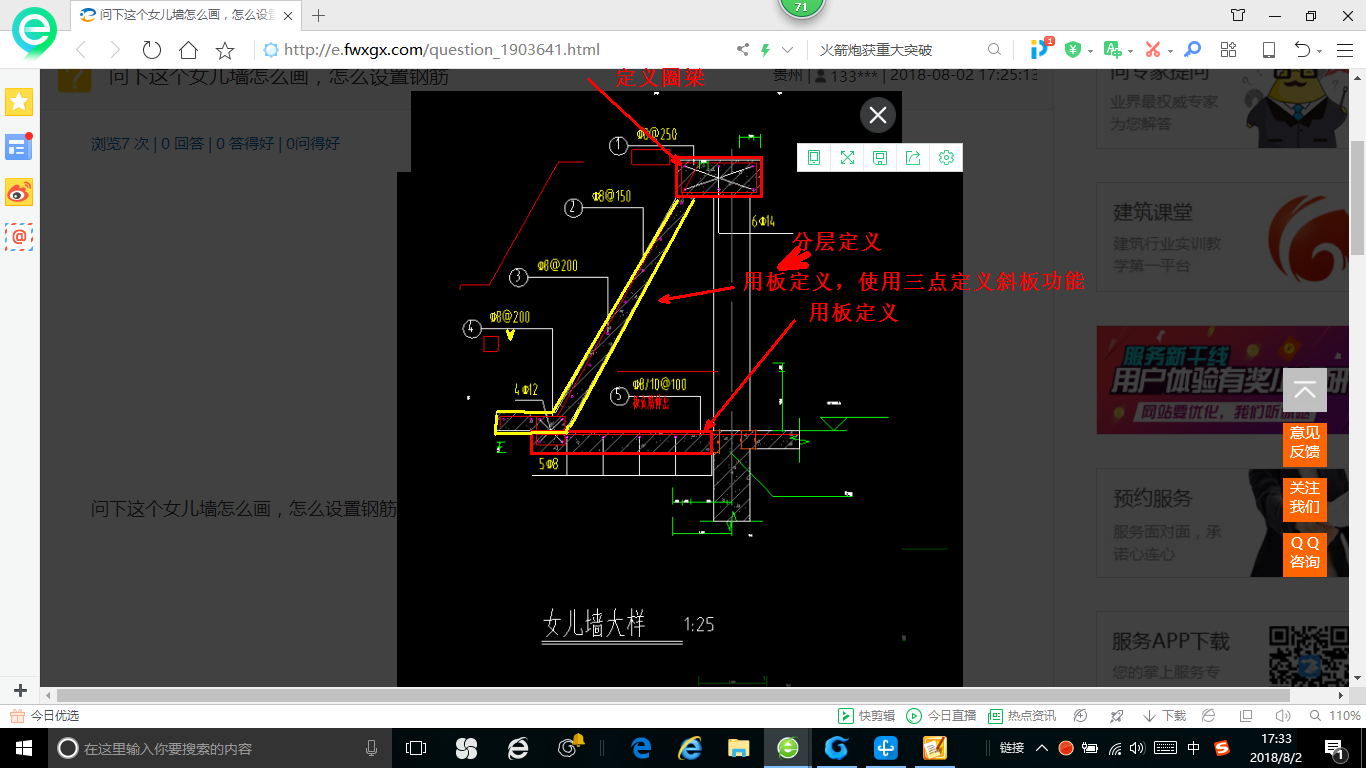Click the mobile view icon in image toolbar
Viewport: 1366px width, 768px height.
[814, 157]
